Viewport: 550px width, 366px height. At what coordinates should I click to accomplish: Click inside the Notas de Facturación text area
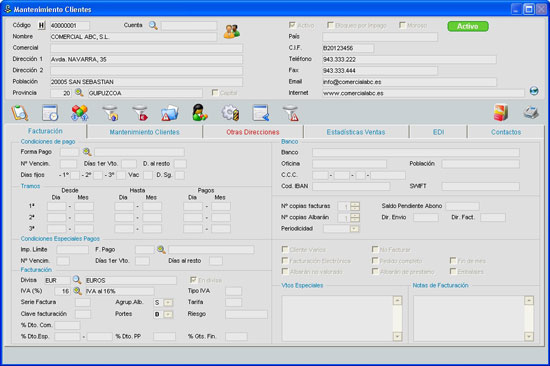[x=469, y=318]
